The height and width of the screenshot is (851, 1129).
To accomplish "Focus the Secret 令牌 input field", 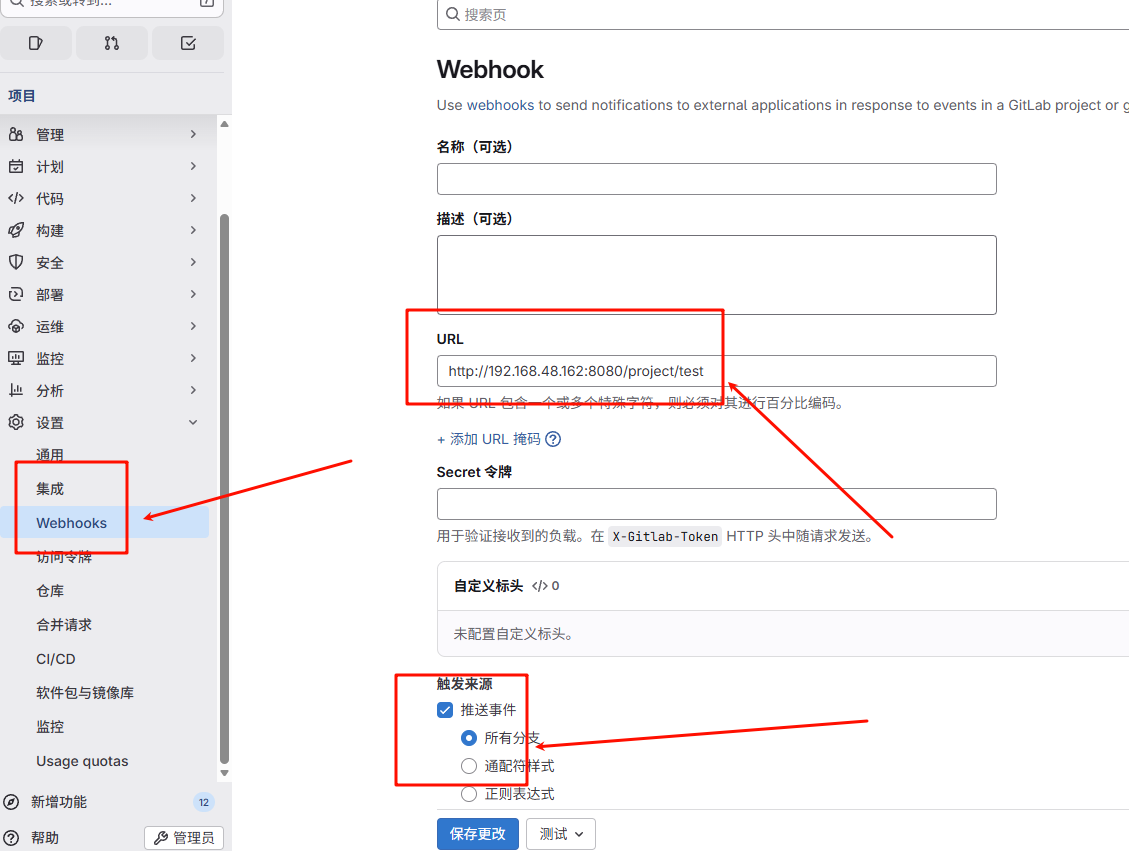I will pyautogui.click(x=716, y=504).
